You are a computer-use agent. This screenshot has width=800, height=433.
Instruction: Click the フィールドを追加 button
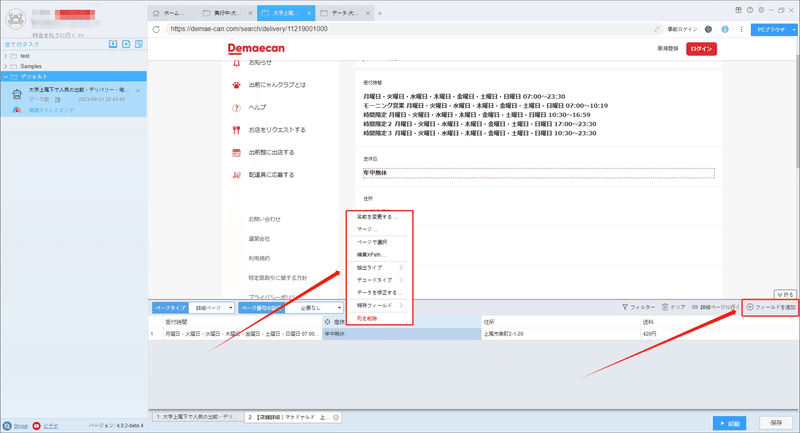point(771,307)
